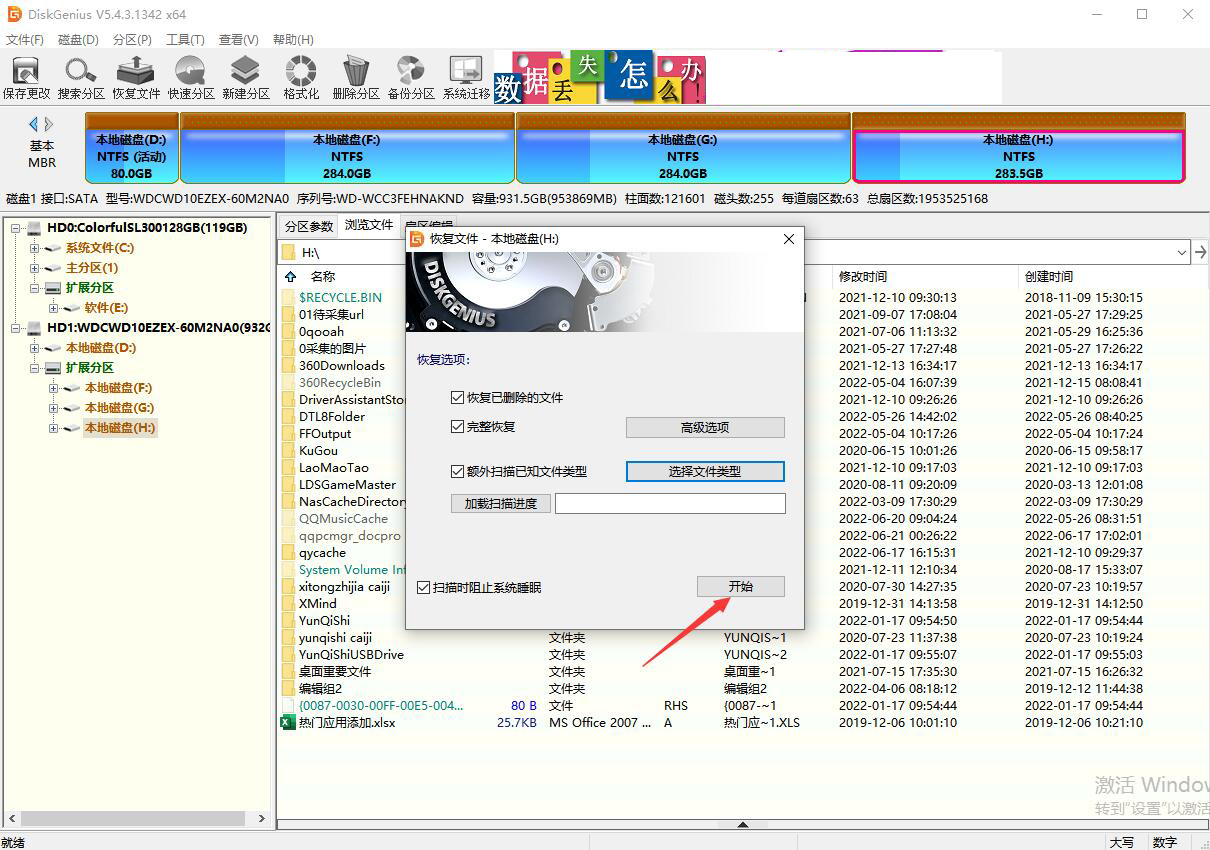Image resolution: width=1210 pixels, height=850 pixels.
Task: Click the folder icon of 桌面重要文件
Action: pos(288,671)
